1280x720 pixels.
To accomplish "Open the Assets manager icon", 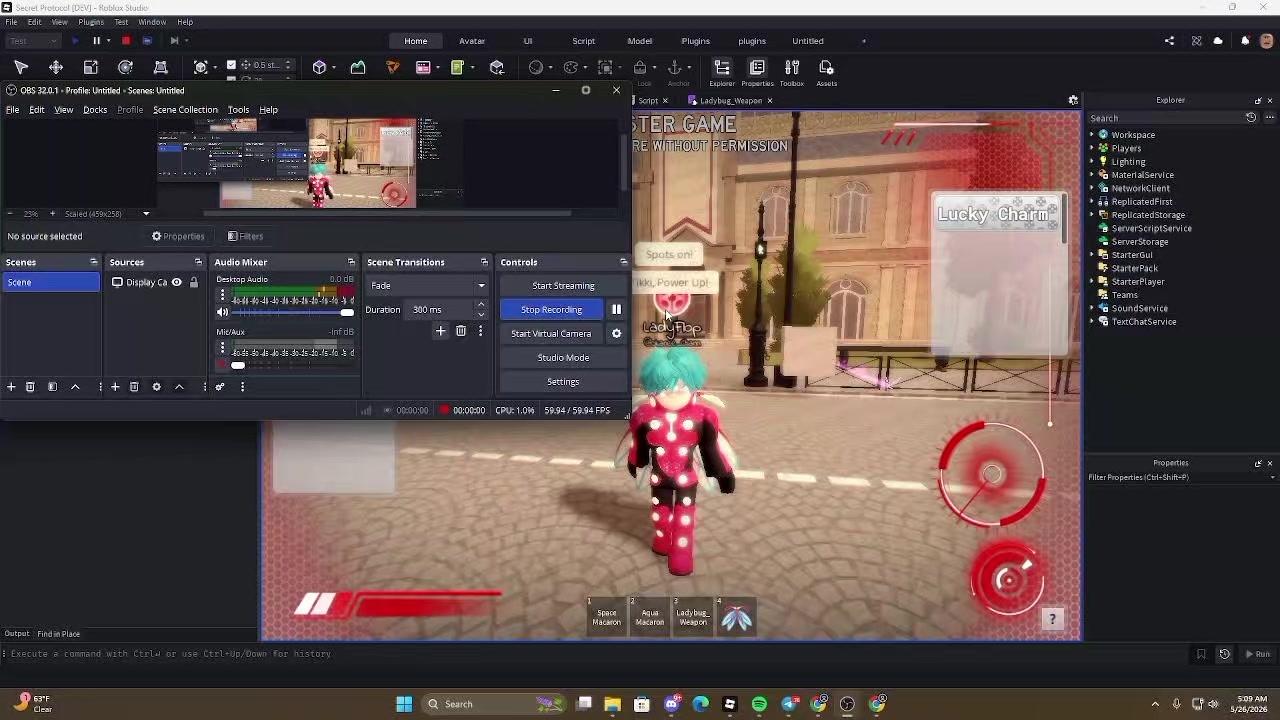I will [x=826, y=72].
